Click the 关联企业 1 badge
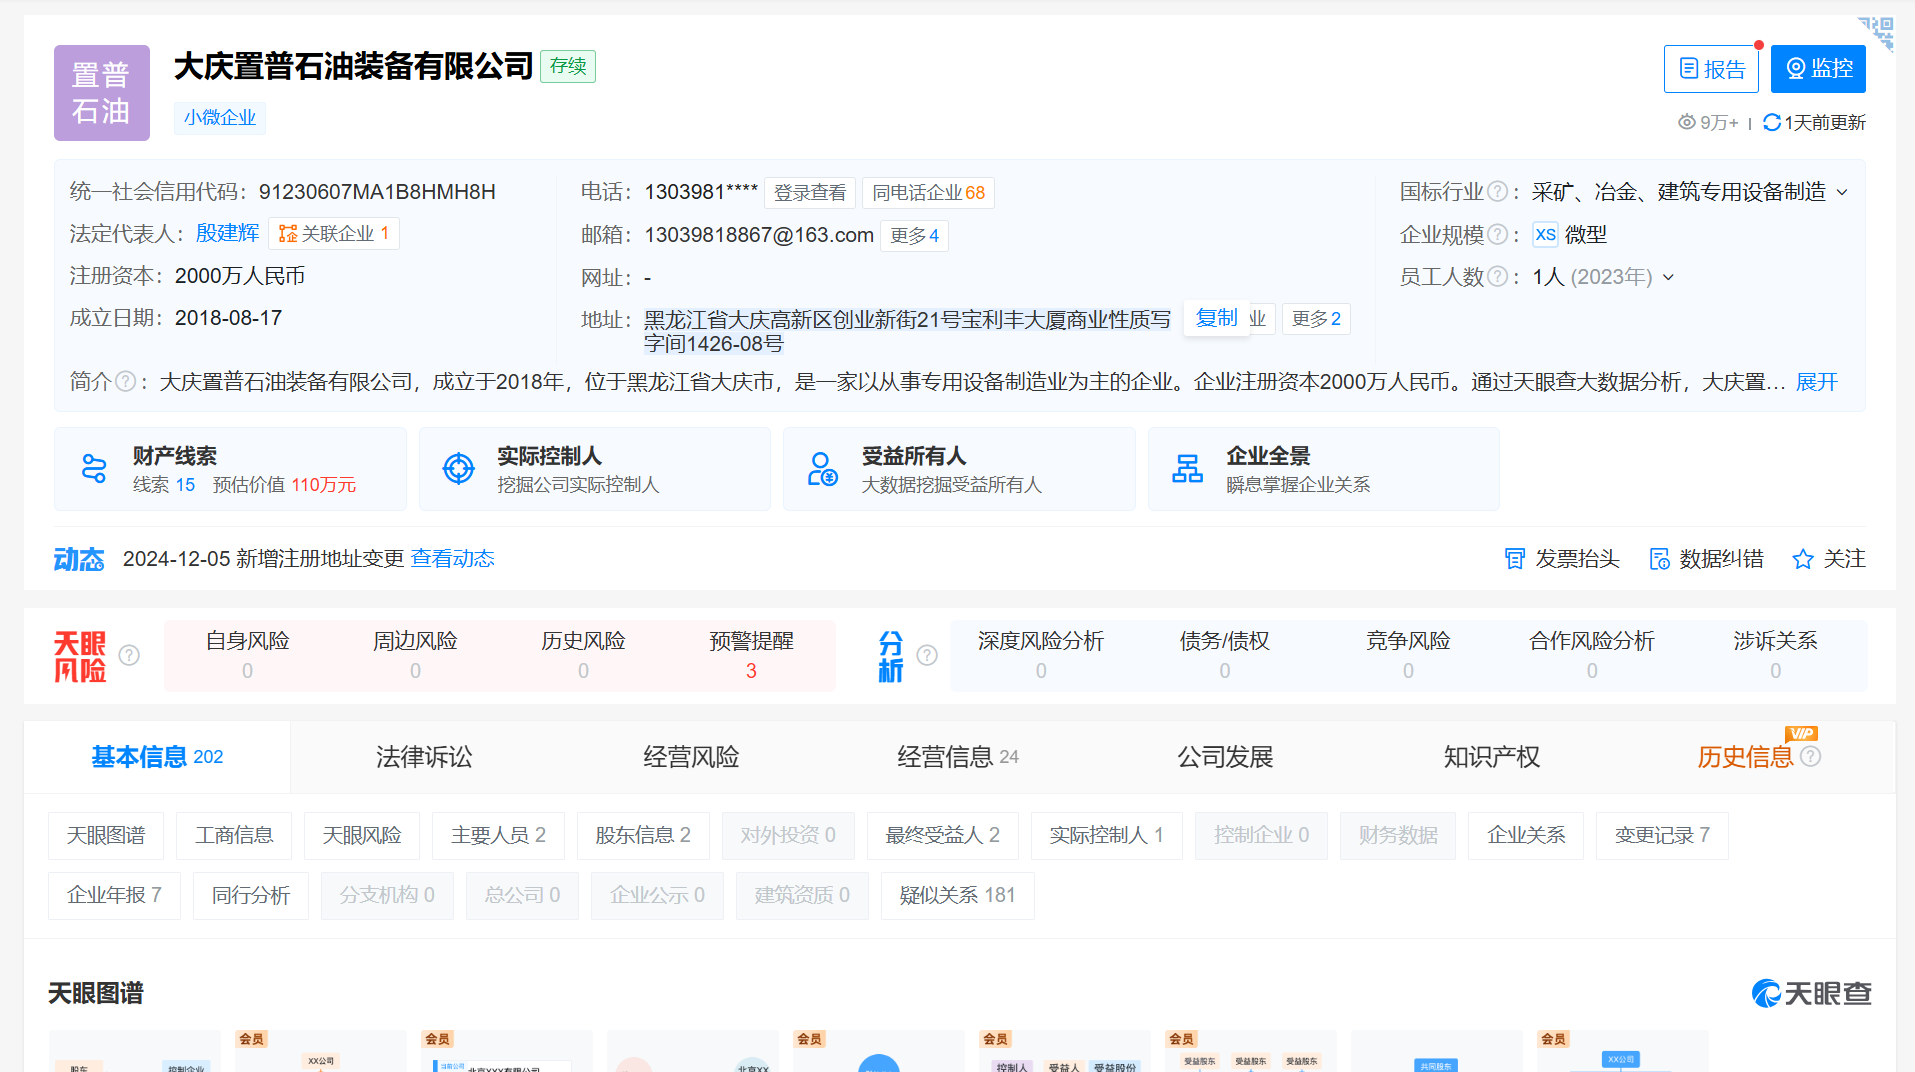 (x=334, y=233)
